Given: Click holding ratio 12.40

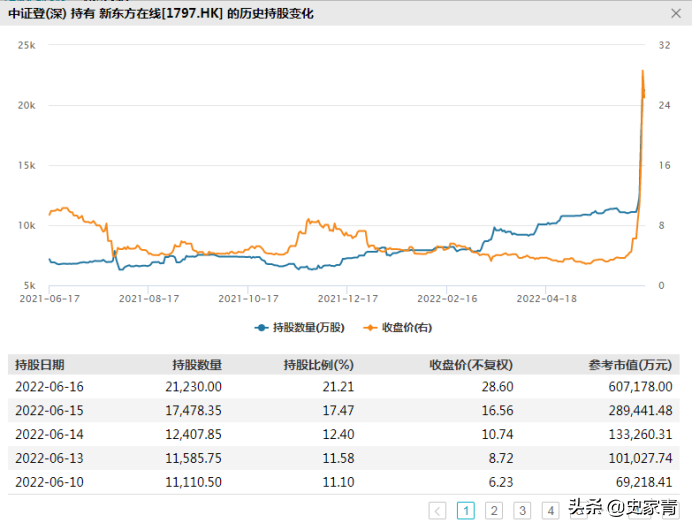Looking at the screenshot, I should 339,435.
